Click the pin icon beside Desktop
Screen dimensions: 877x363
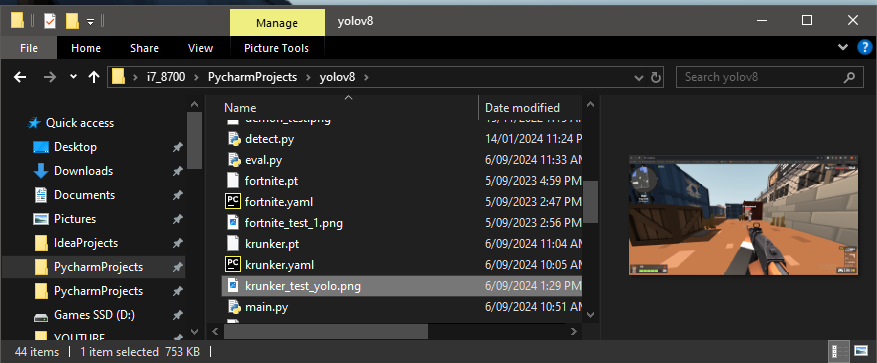(177, 147)
